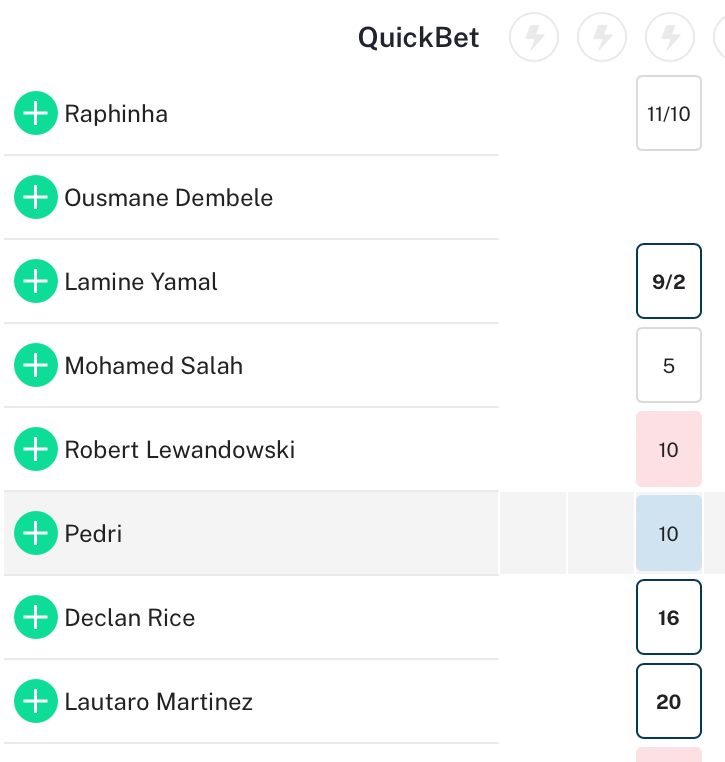Add Raphinha using the green plus icon

tap(36, 113)
